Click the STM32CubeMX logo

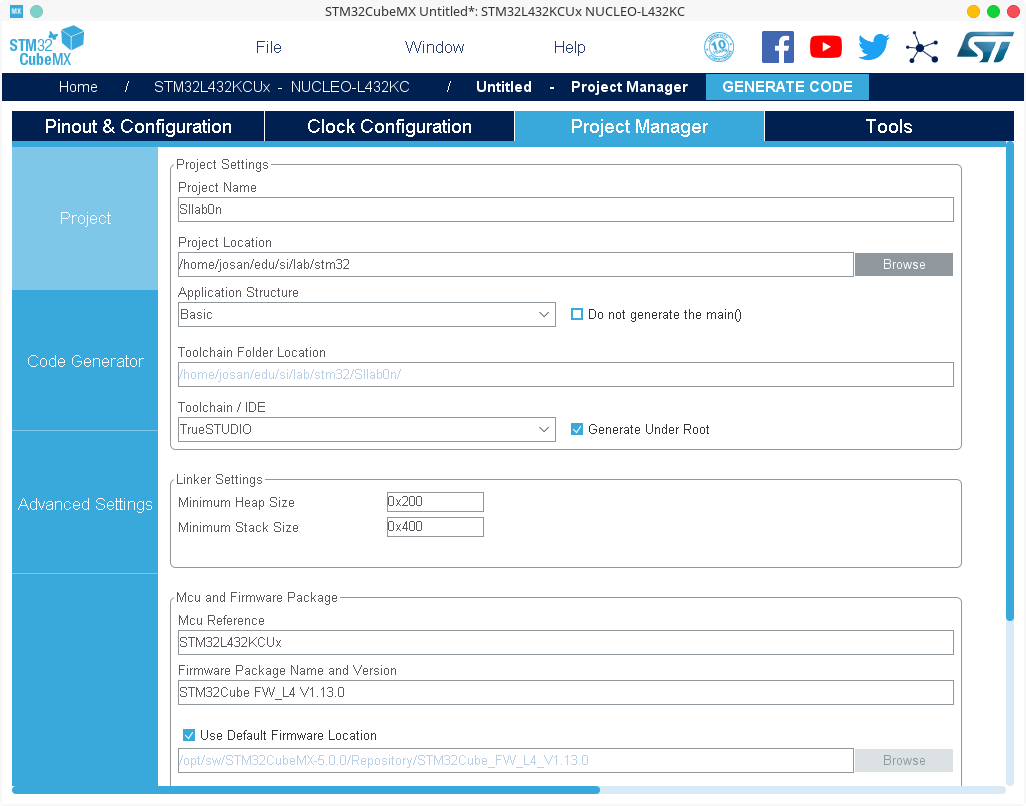[46, 46]
